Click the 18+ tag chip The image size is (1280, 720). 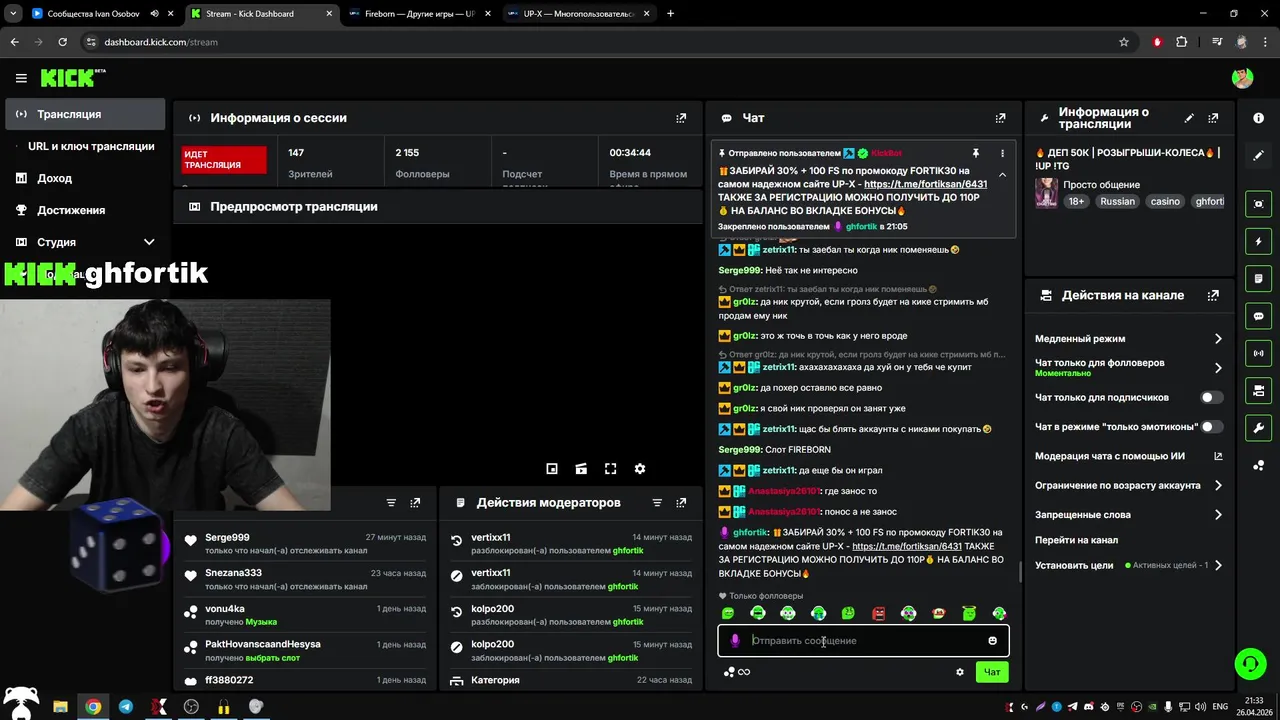click(1076, 201)
